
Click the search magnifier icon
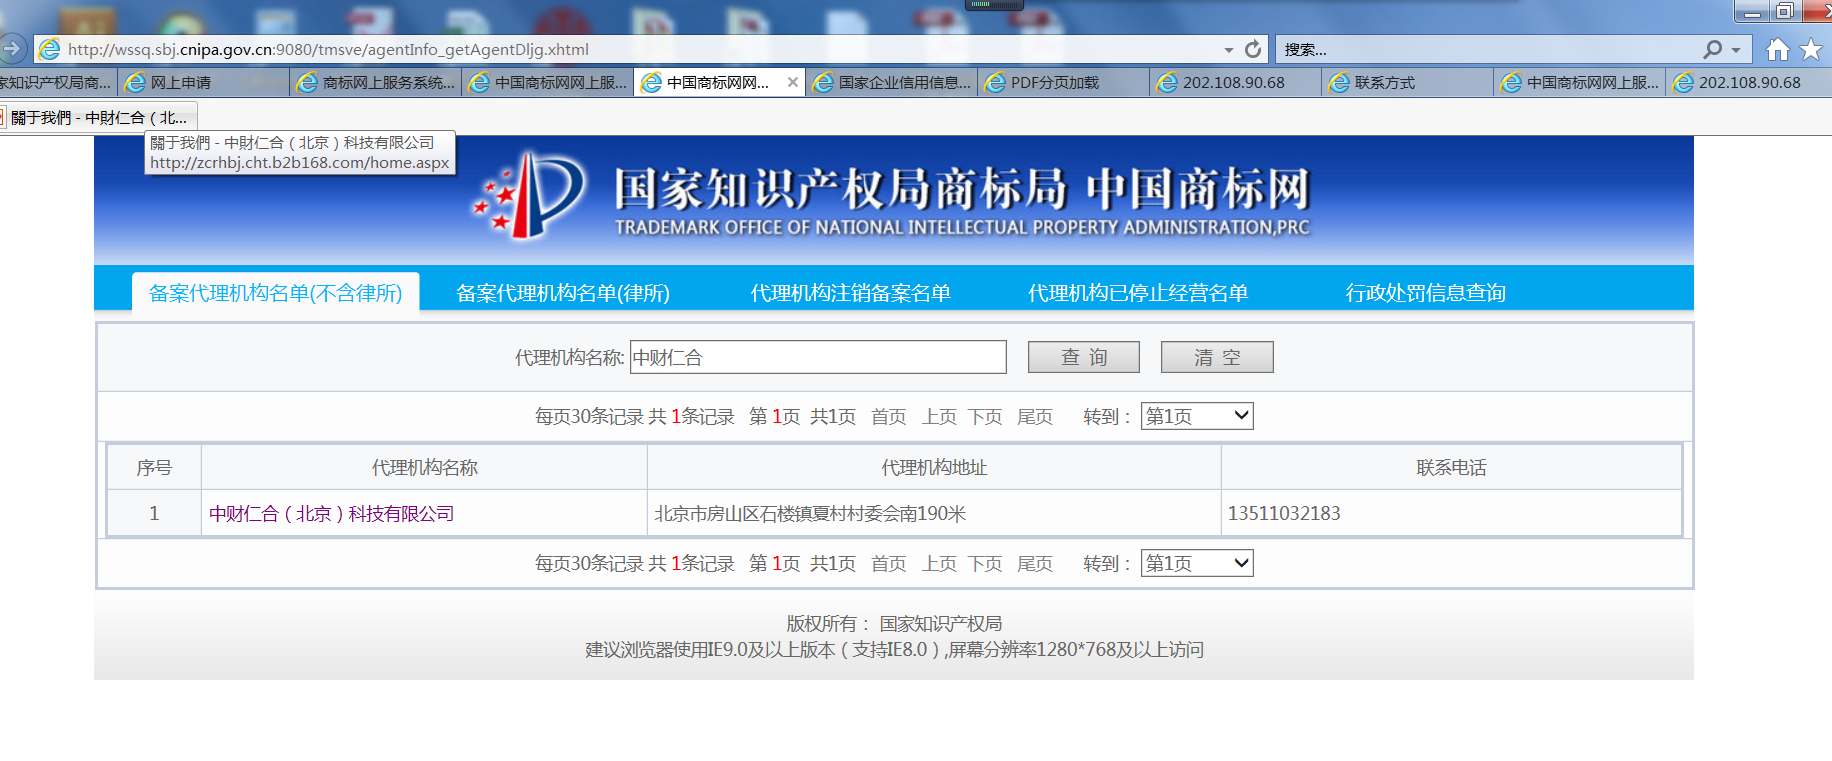(1713, 49)
